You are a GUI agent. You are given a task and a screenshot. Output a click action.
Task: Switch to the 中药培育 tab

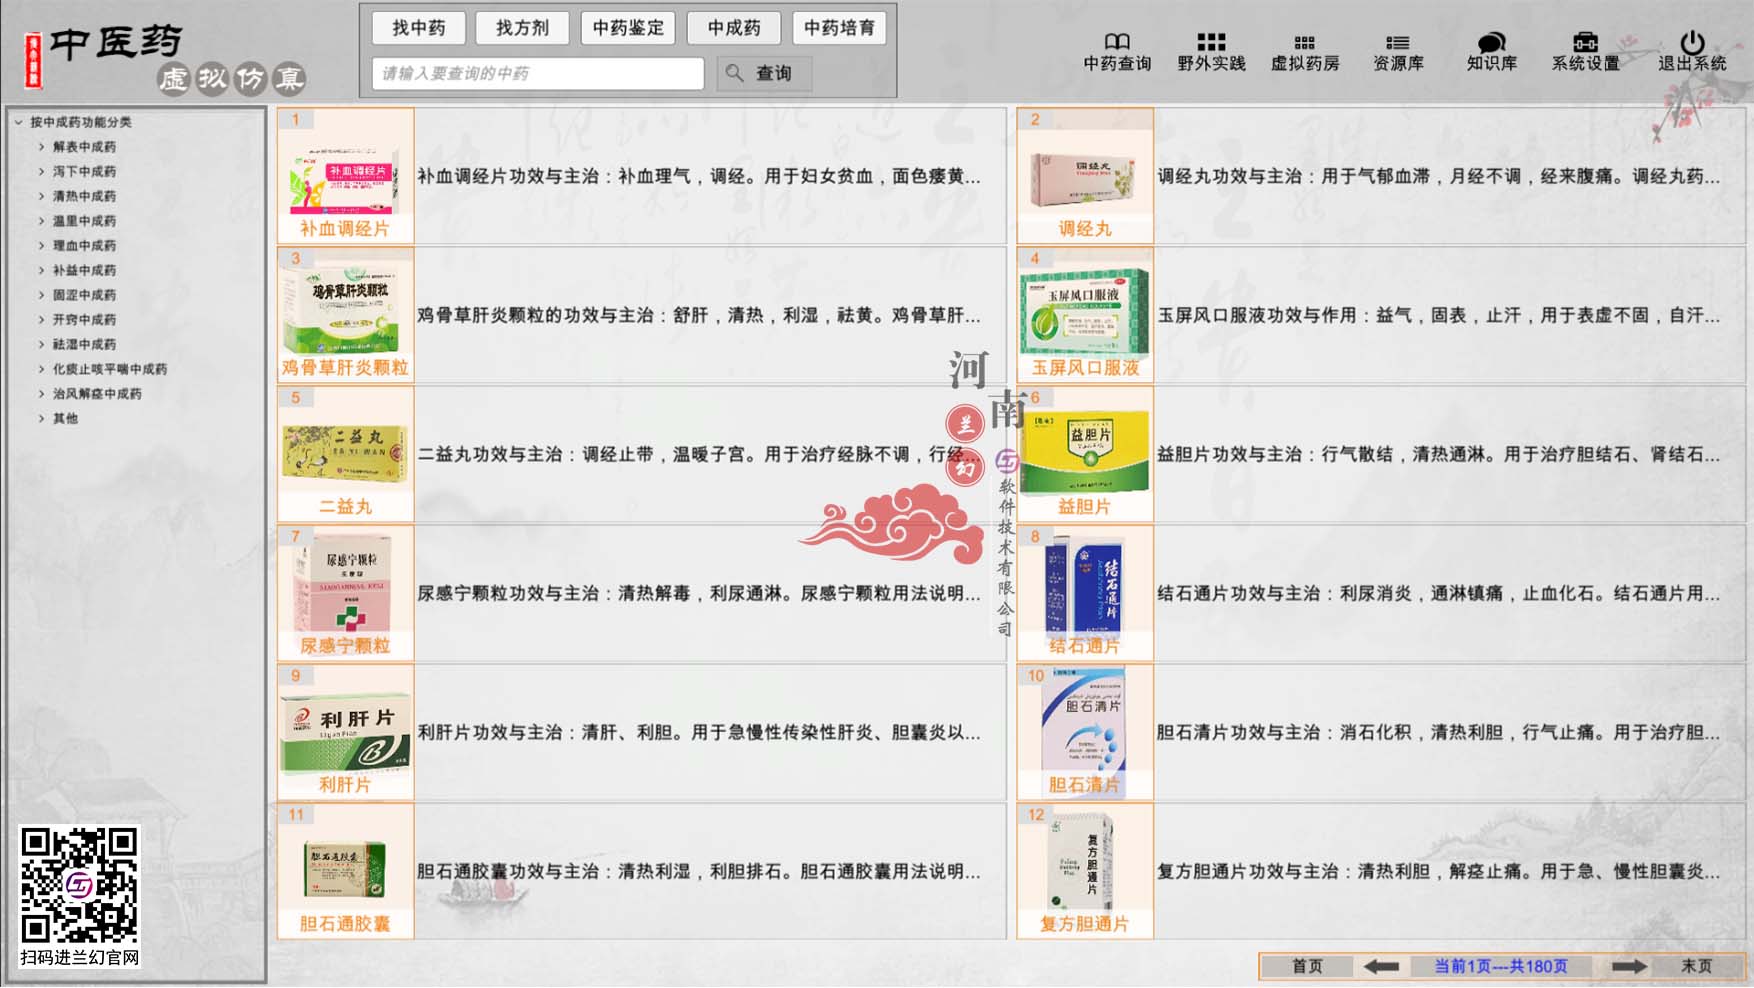(840, 28)
